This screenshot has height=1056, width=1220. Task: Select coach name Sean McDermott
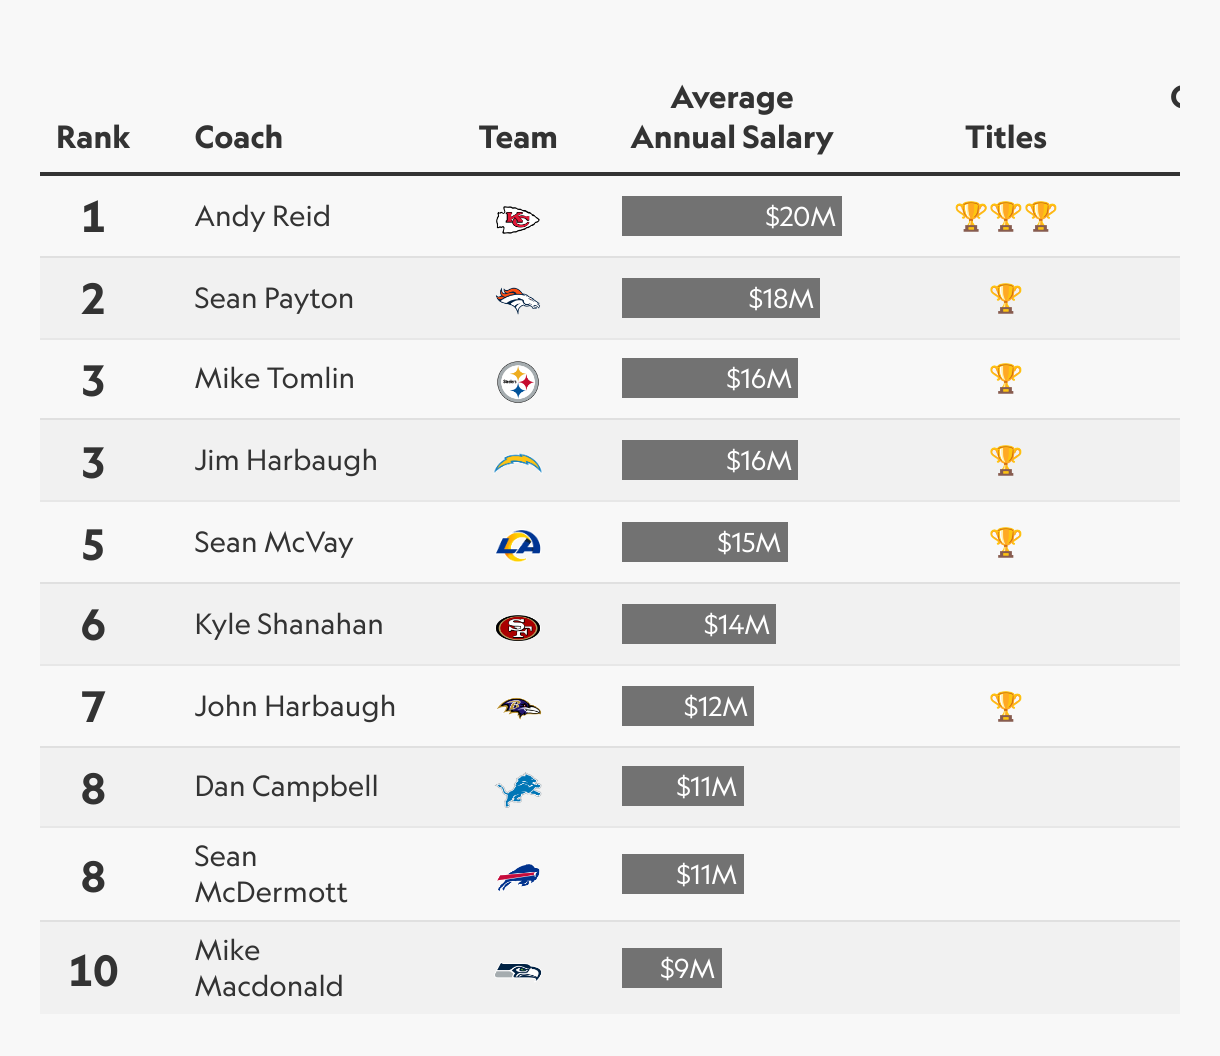click(271, 874)
